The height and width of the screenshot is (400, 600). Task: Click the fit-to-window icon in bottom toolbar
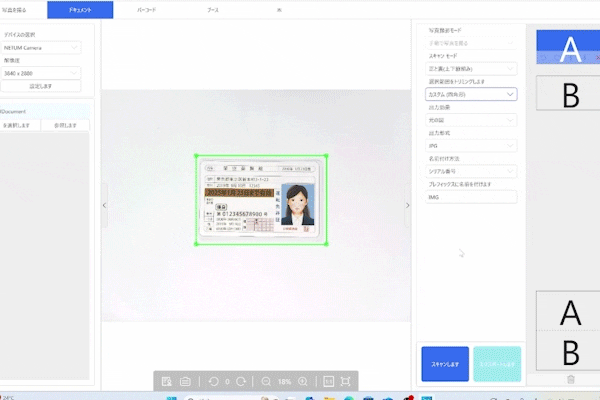(x=346, y=382)
